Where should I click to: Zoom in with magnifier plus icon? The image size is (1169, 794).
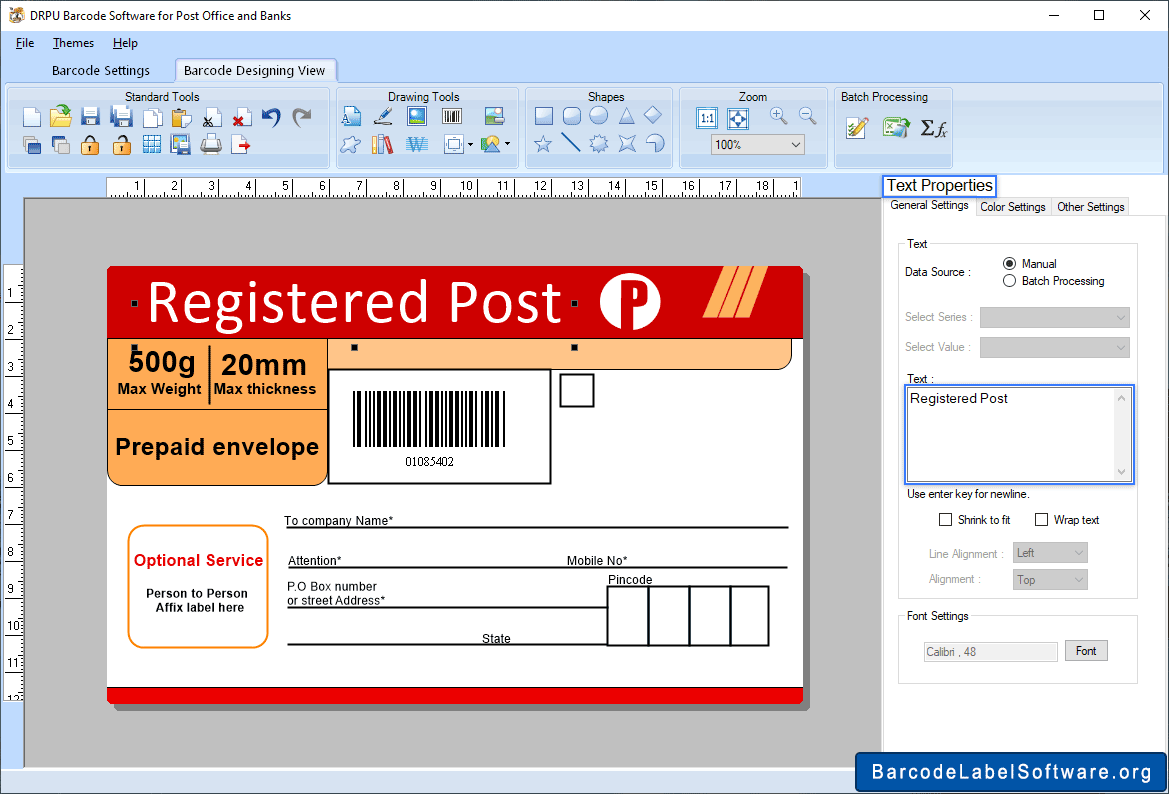[x=778, y=116]
